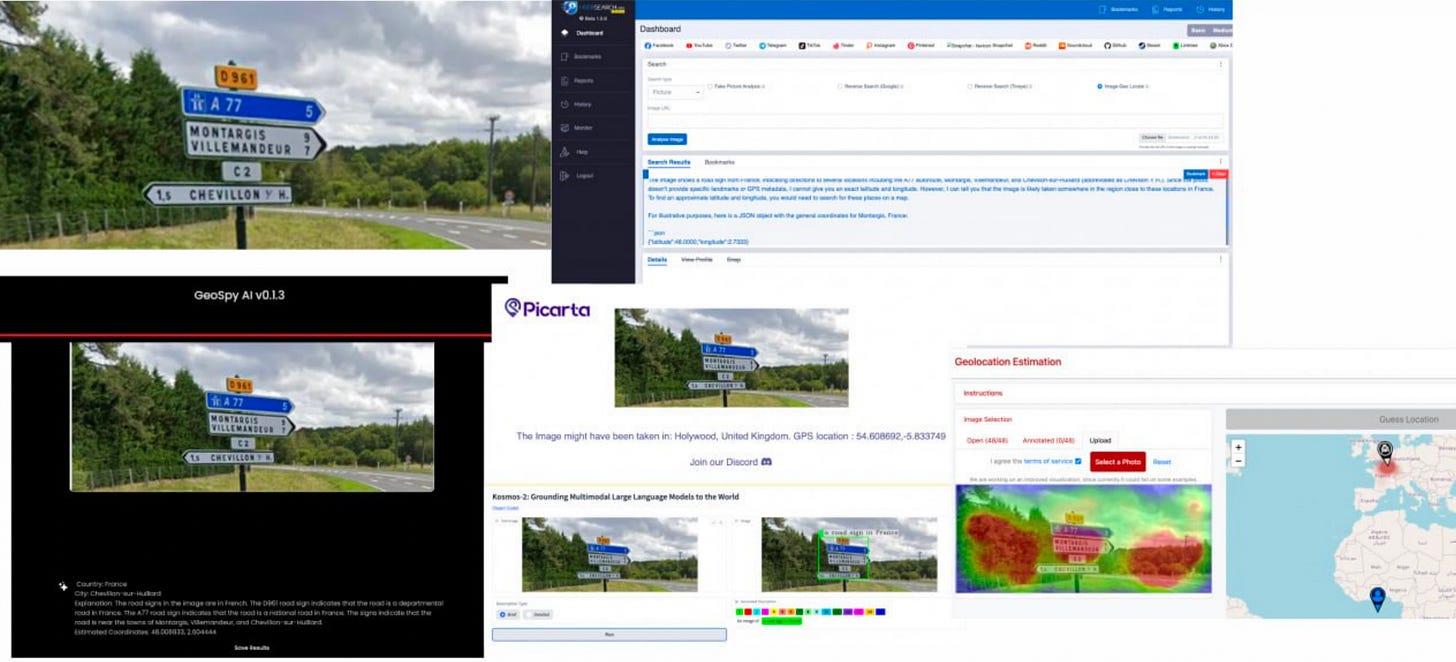Click the Soundcloud platform icon
Viewport: 1456px width, 662px height.
pyautogui.click(x=1062, y=45)
